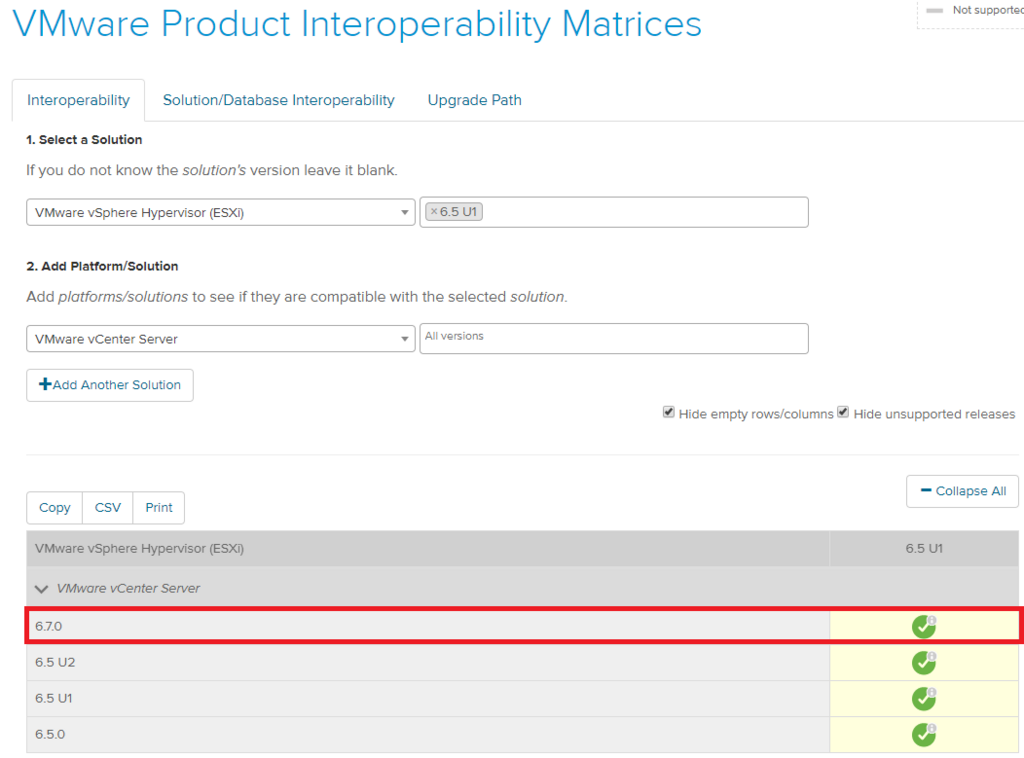The image size is (1024, 758).
Task: Remove the 6.5 U1 version tag
Action: (434, 212)
